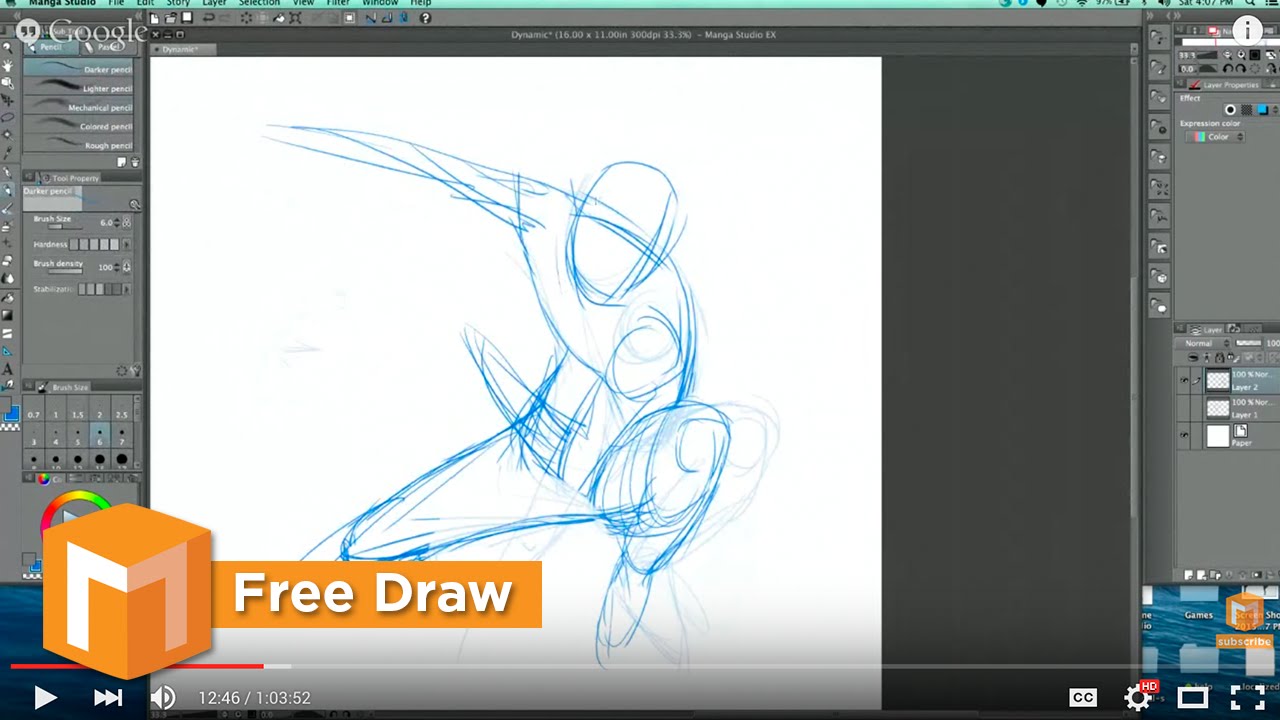Click the subscribe watermark
1280x720 pixels.
(1245, 620)
